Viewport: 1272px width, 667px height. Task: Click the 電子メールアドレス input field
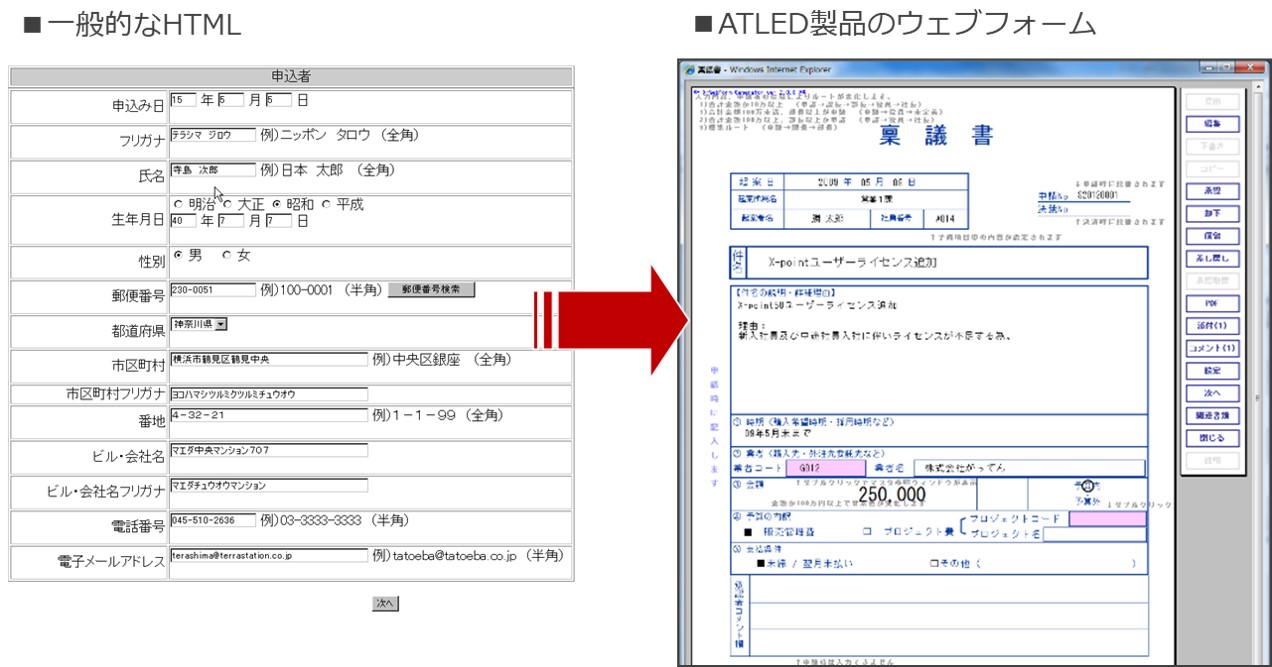(x=269, y=555)
